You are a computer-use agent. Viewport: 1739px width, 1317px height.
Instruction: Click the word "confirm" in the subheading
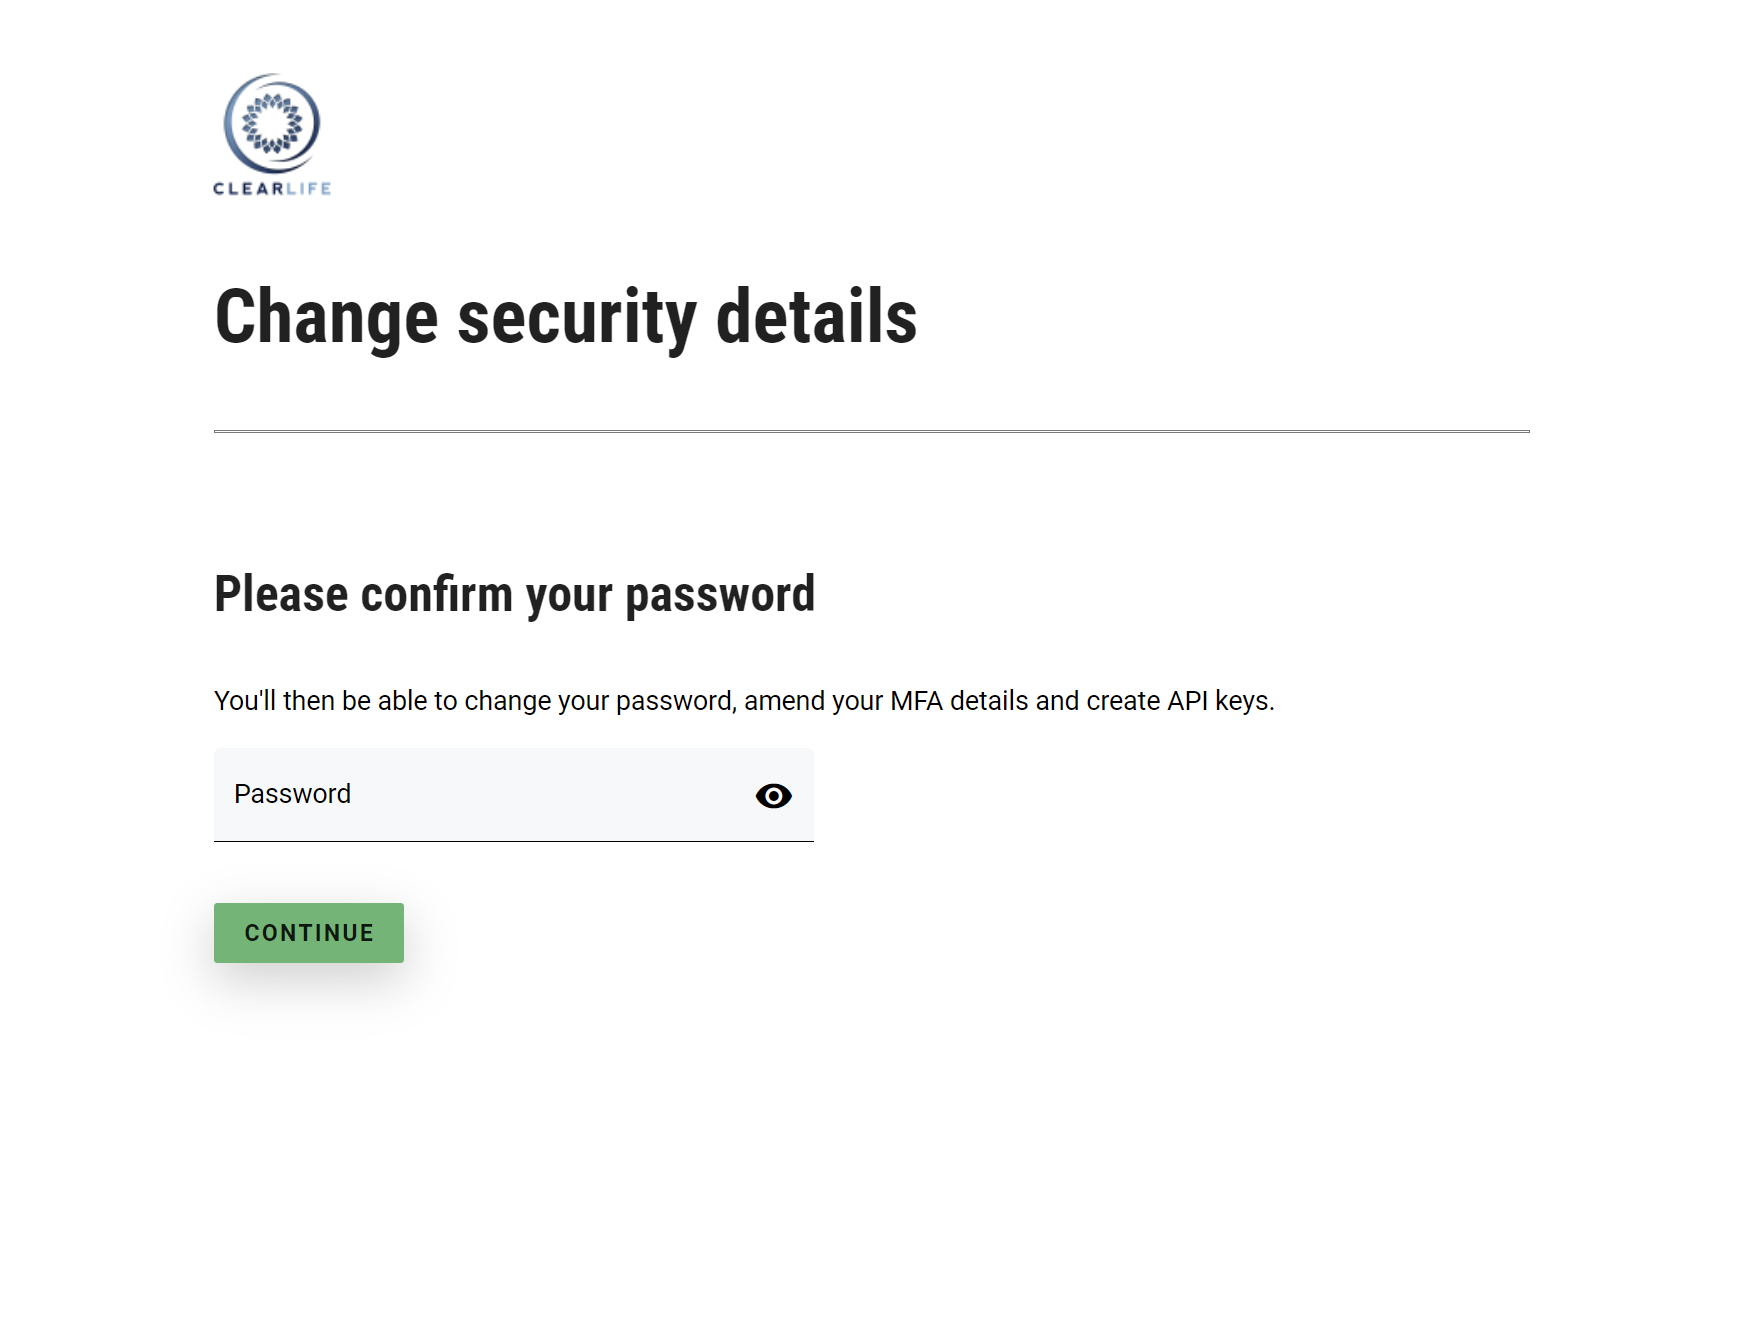pos(437,595)
